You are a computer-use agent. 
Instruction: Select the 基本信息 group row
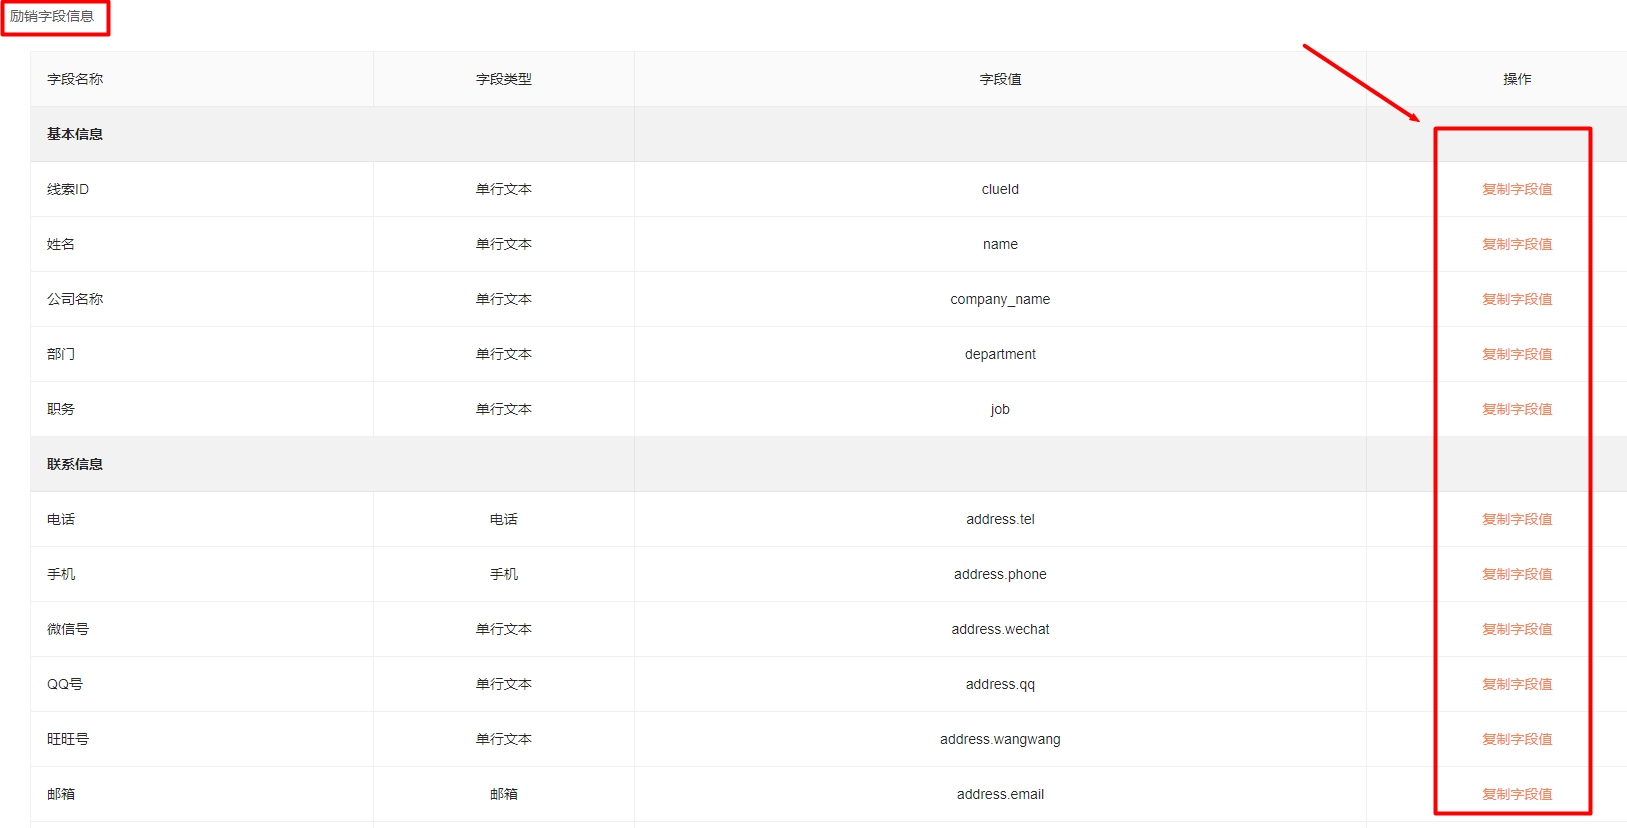coord(75,134)
